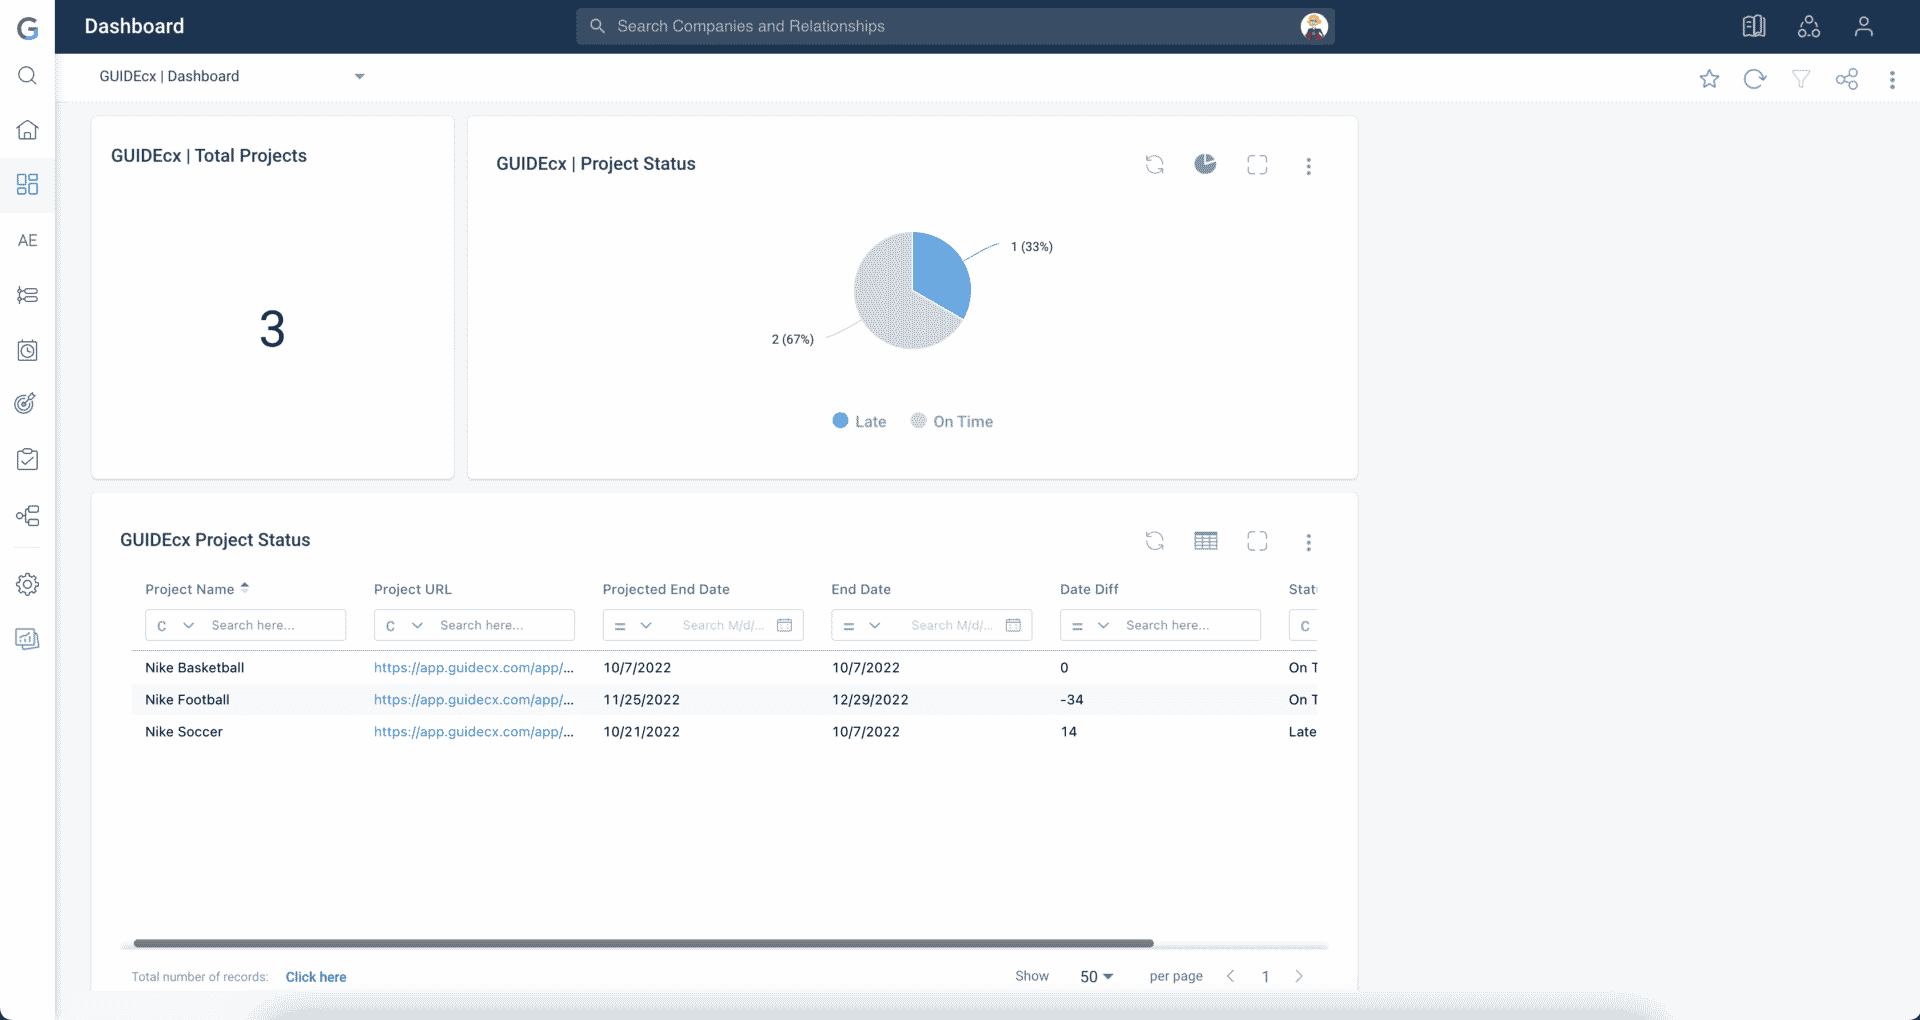This screenshot has width=1920, height=1020.
Task: Open the target goals icon in sidebar
Action: pos(26,403)
